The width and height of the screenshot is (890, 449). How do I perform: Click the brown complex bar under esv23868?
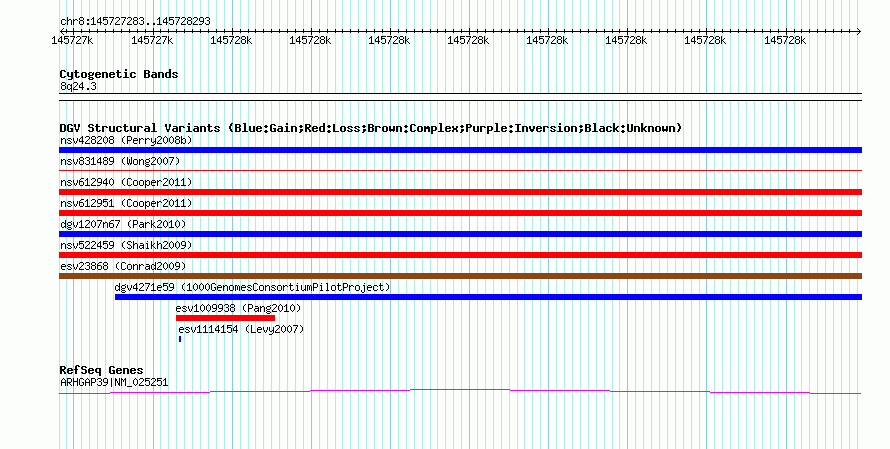pyautogui.click(x=460, y=276)
